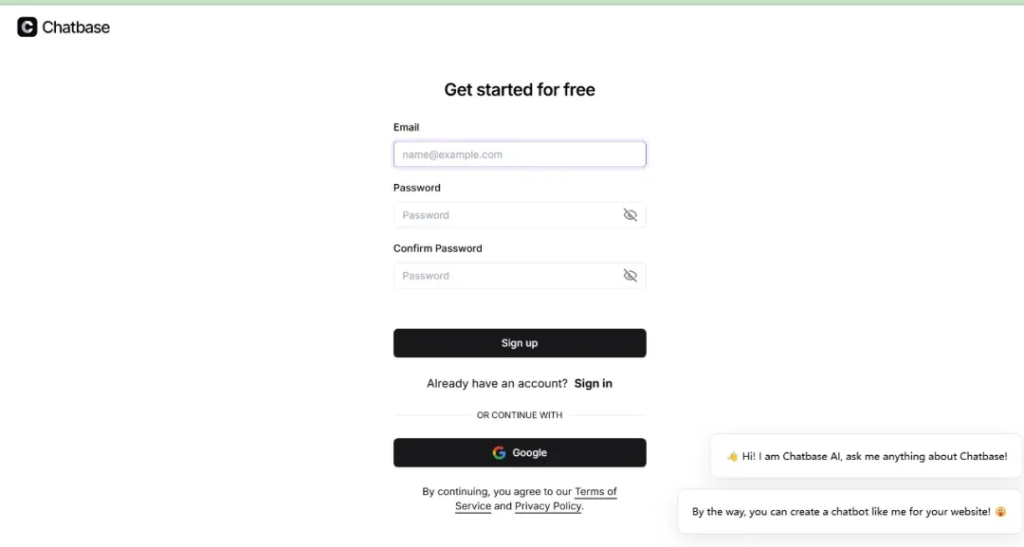Click the 'create a chatbot like me' message
Image resolution: width=1024 pixels, height=547 pixels.
850,512
